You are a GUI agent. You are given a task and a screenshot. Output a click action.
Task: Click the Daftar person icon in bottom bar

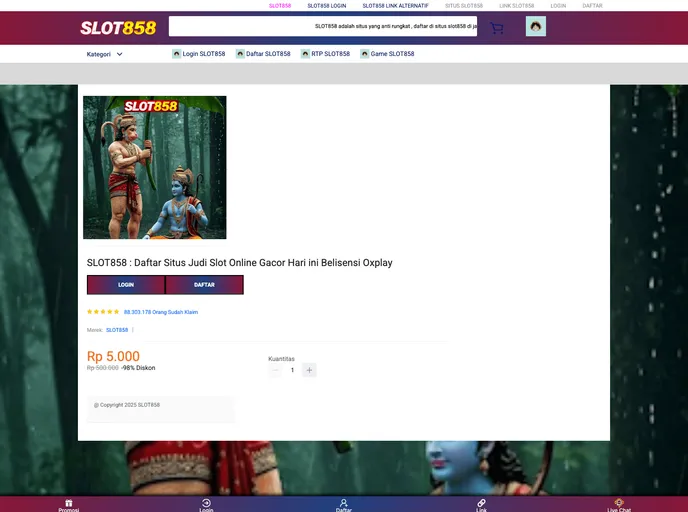coord(344,503)
